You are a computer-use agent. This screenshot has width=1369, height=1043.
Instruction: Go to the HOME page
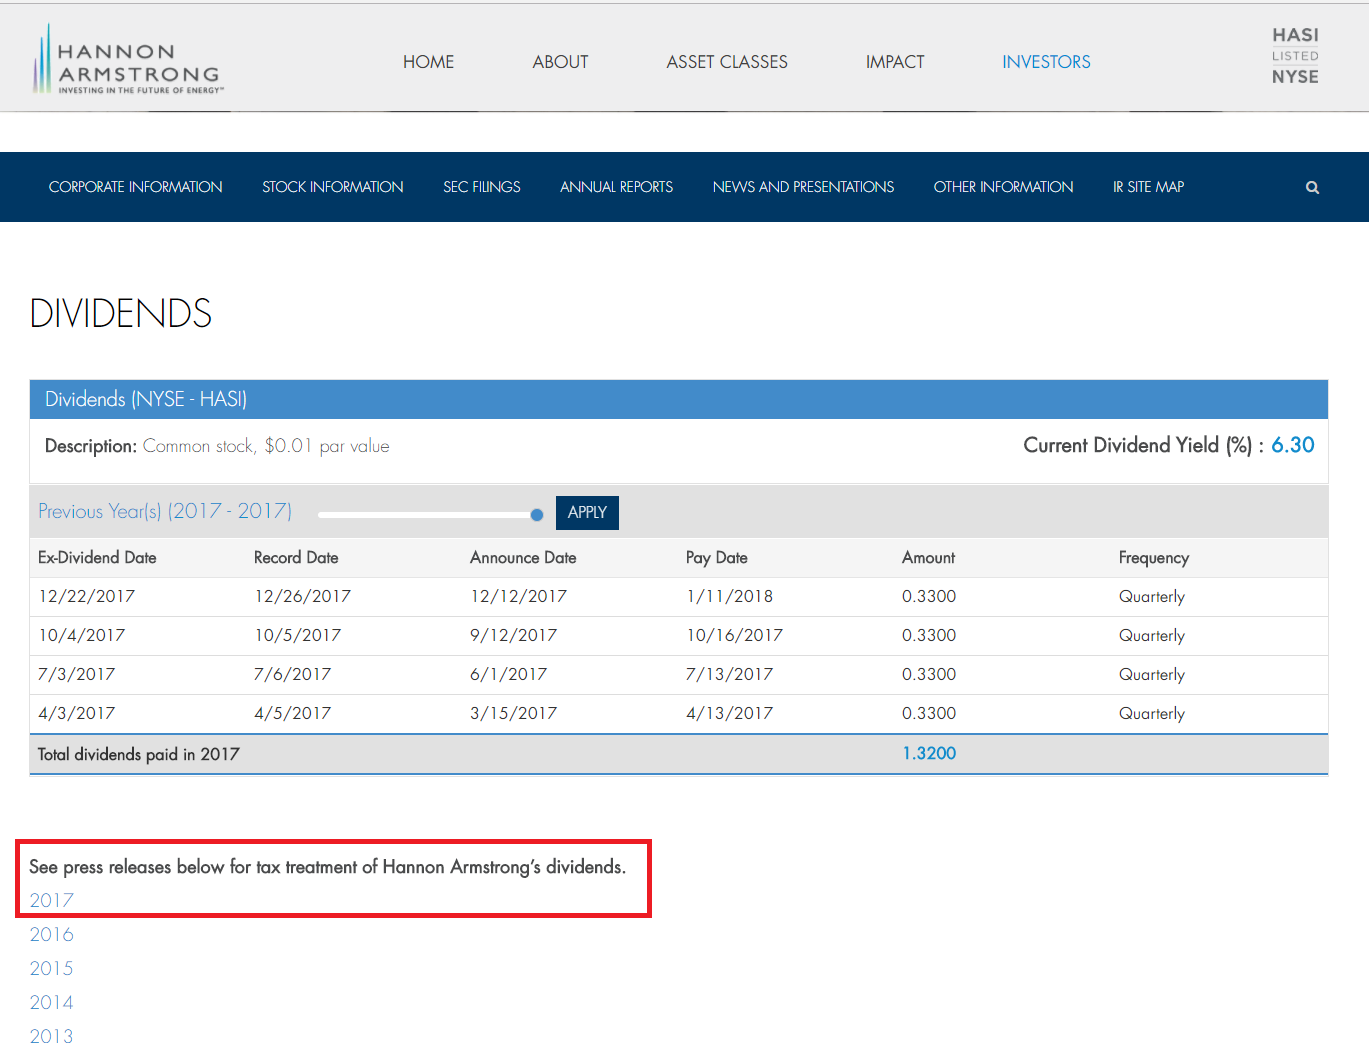[x=428, y=62]
